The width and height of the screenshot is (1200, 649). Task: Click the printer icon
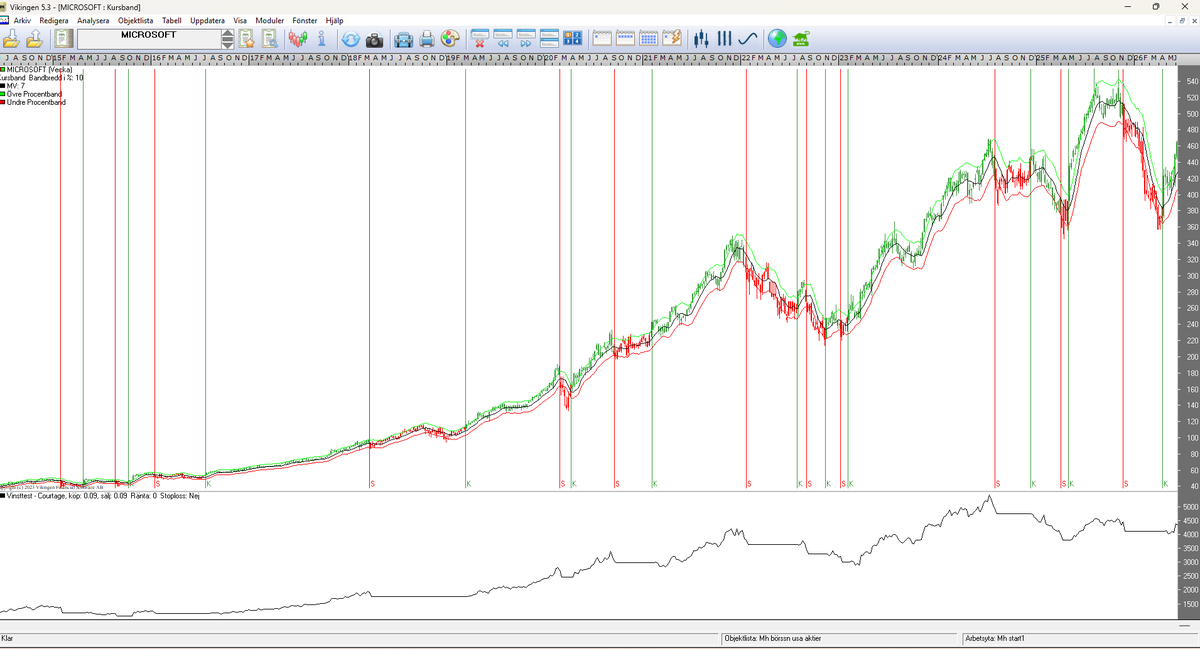(427, 39)
